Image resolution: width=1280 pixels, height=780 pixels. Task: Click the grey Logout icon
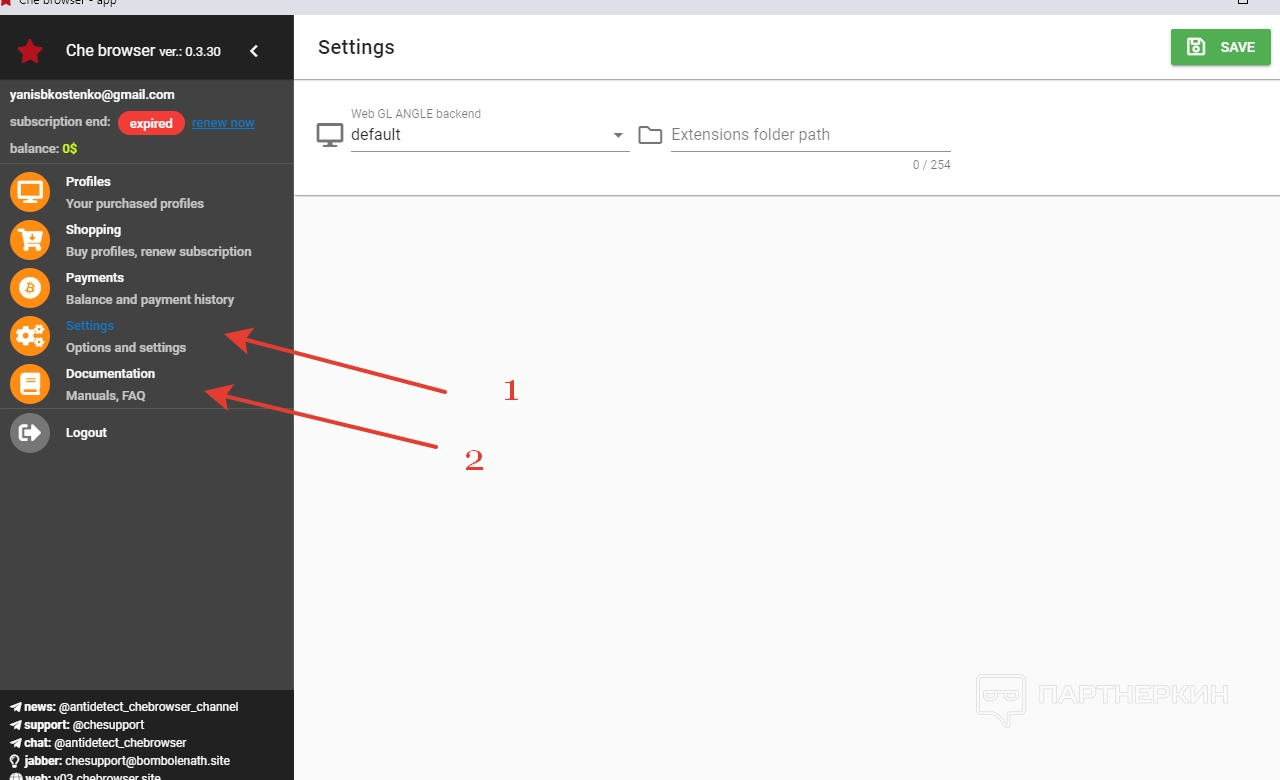30,433
